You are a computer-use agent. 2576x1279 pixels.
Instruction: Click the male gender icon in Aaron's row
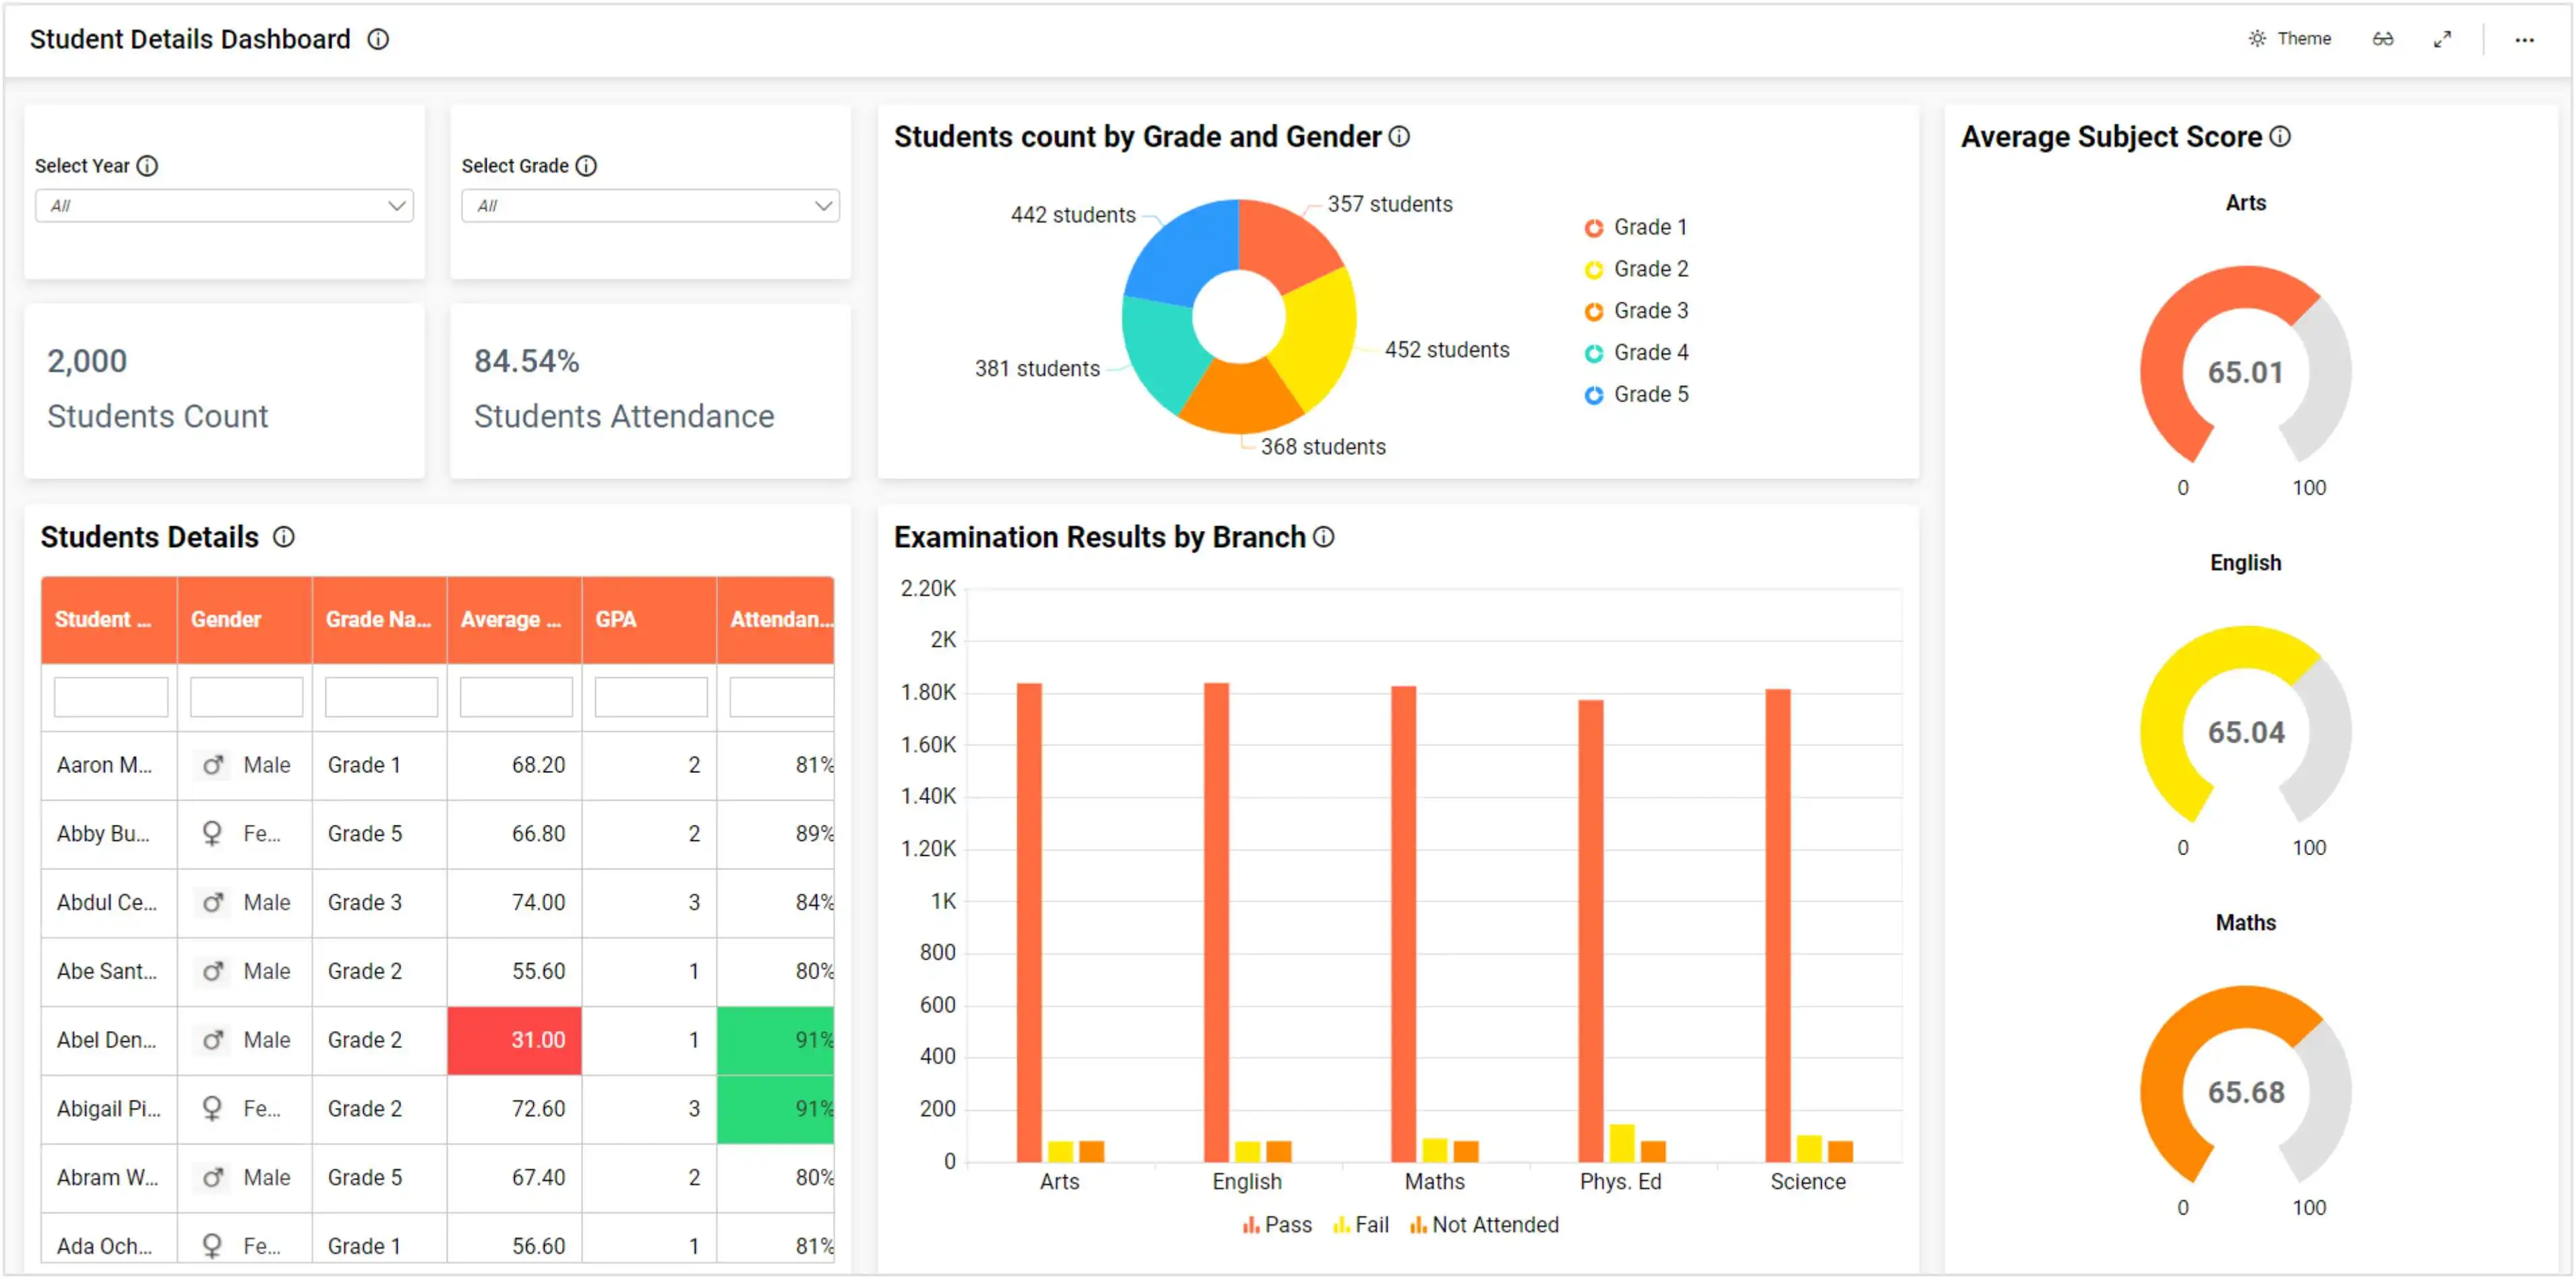click(213, 764)
